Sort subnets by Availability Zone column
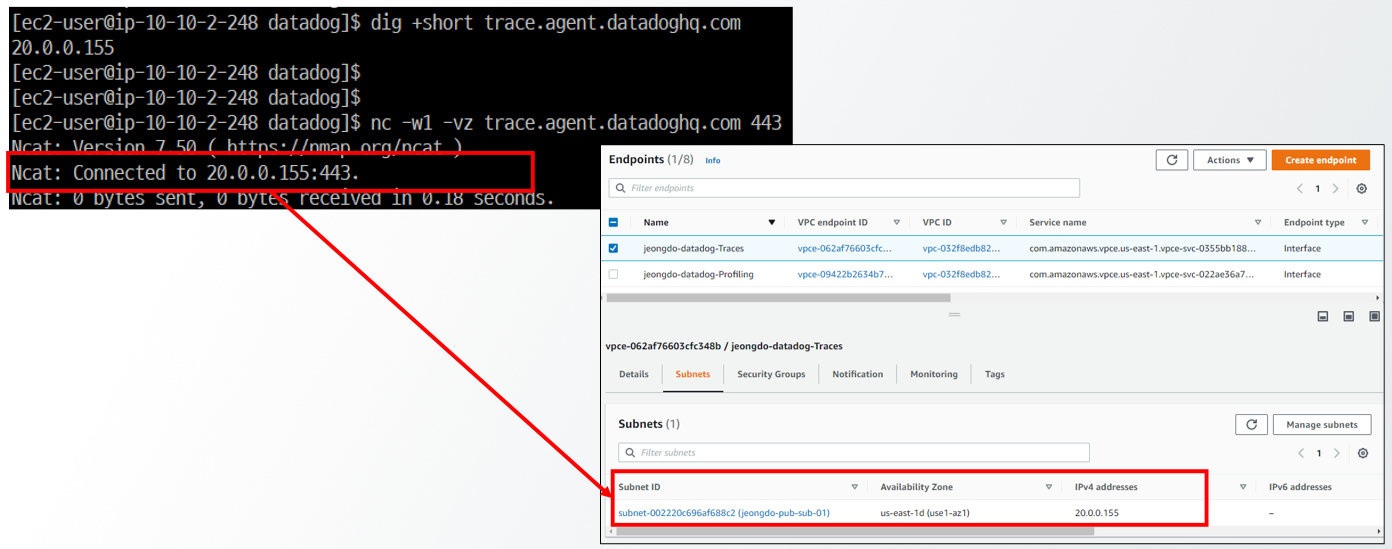 point(1048,487)
